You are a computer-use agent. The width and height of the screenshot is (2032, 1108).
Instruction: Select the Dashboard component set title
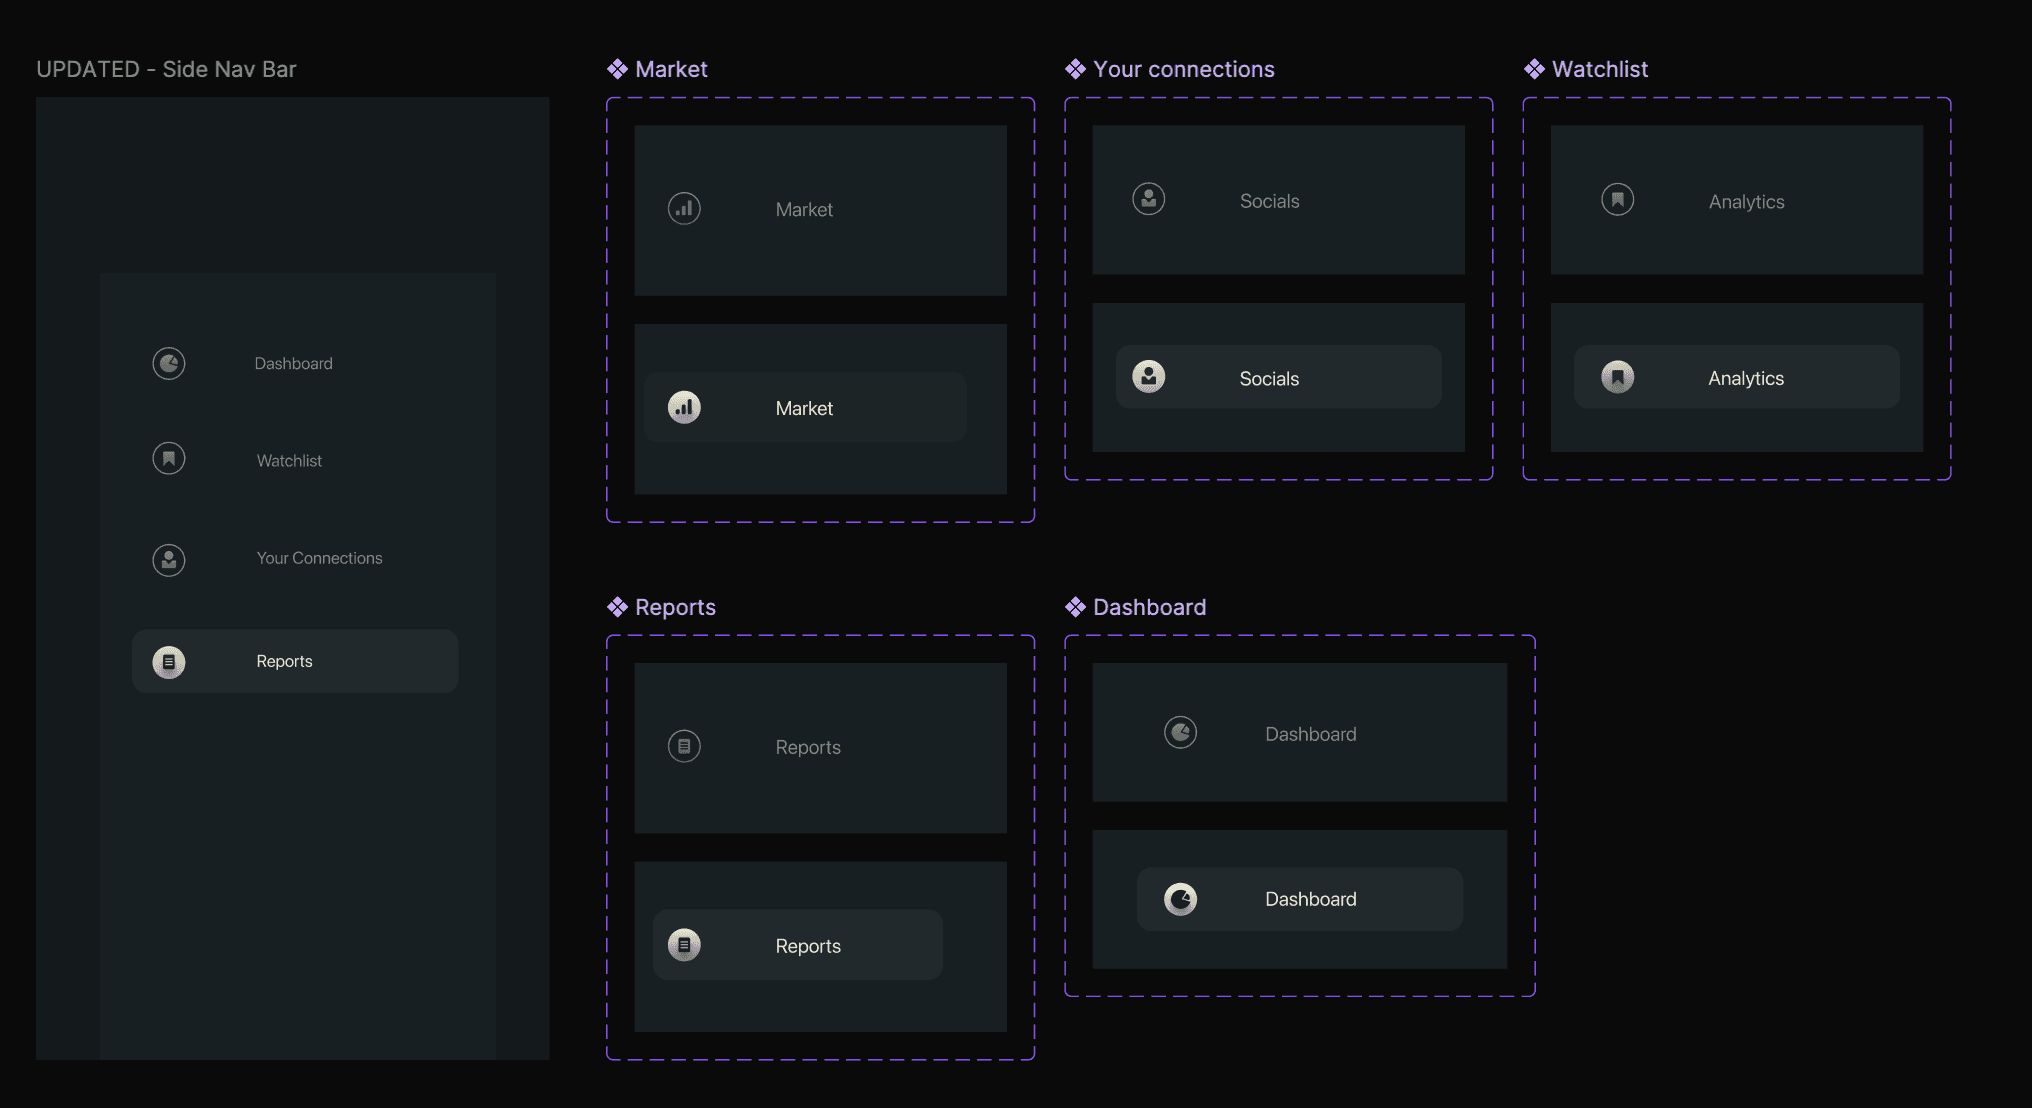click(1149, 607)
